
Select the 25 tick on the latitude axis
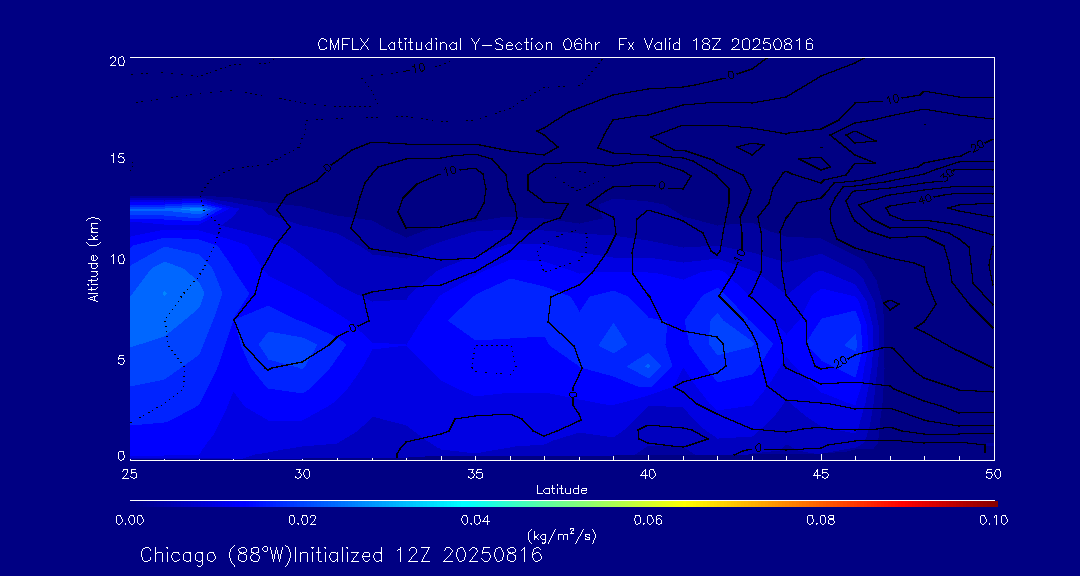pyautogui.click(x=129, y=472)
